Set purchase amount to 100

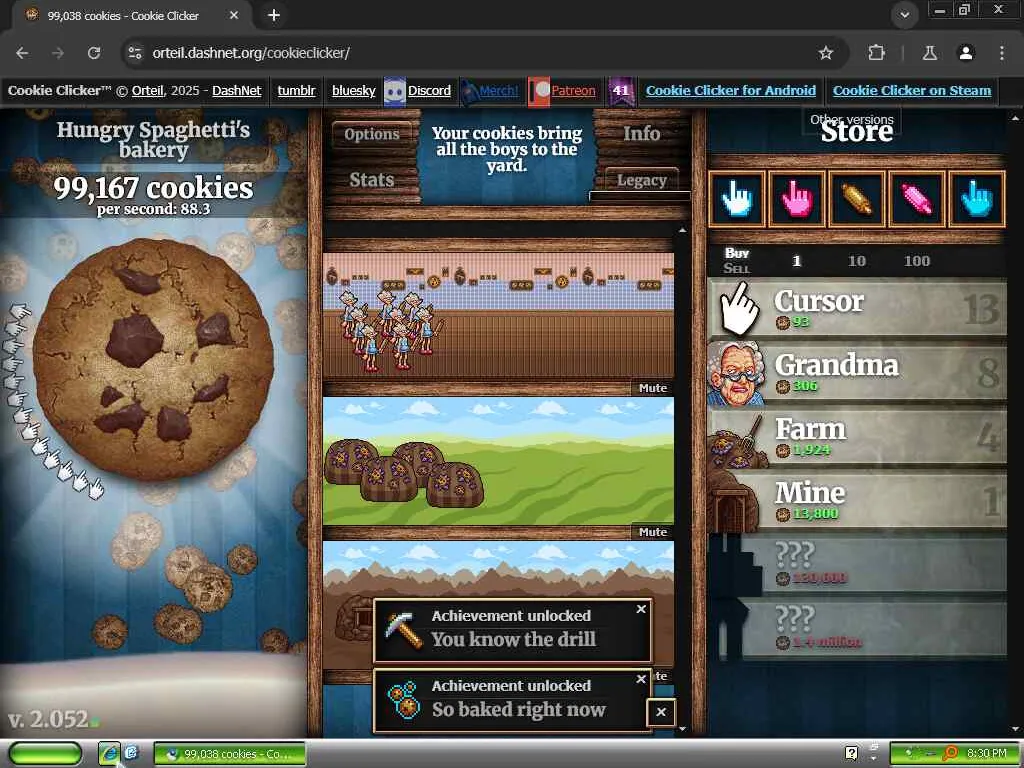(917, 261)
